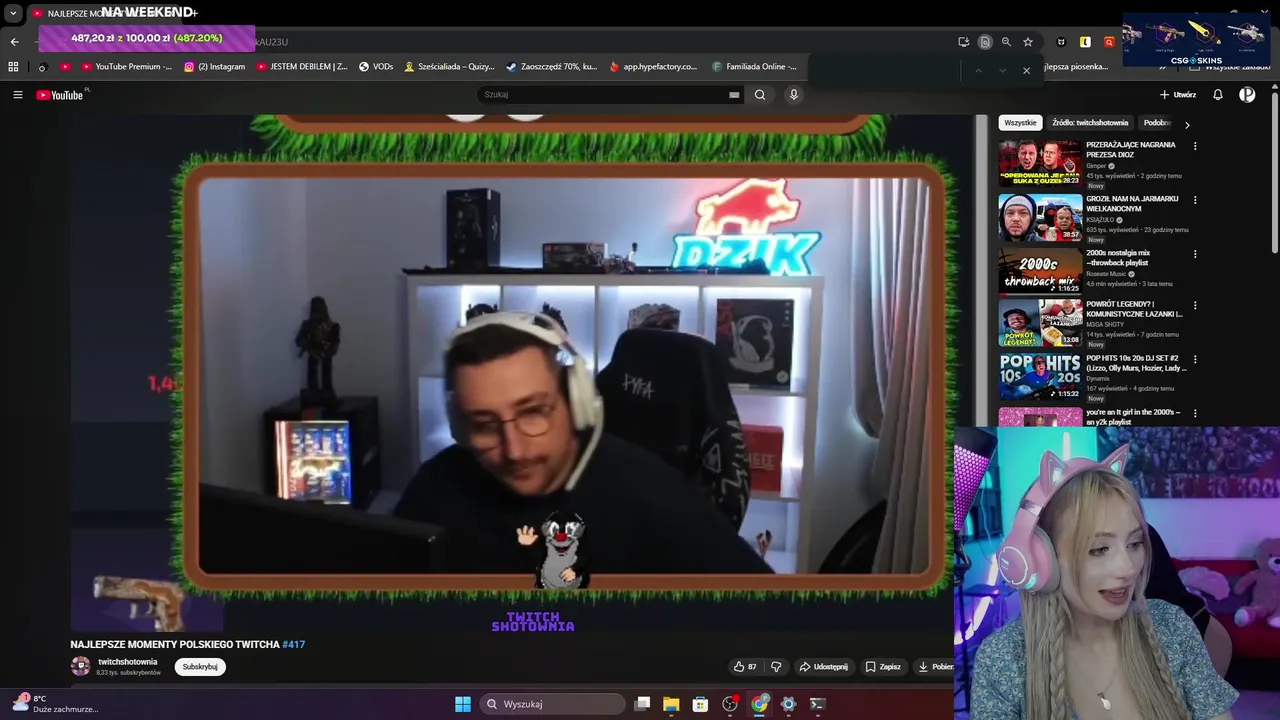Click the browser back arrow
The width and height of the screenshot is (1280, 720).
14,42
